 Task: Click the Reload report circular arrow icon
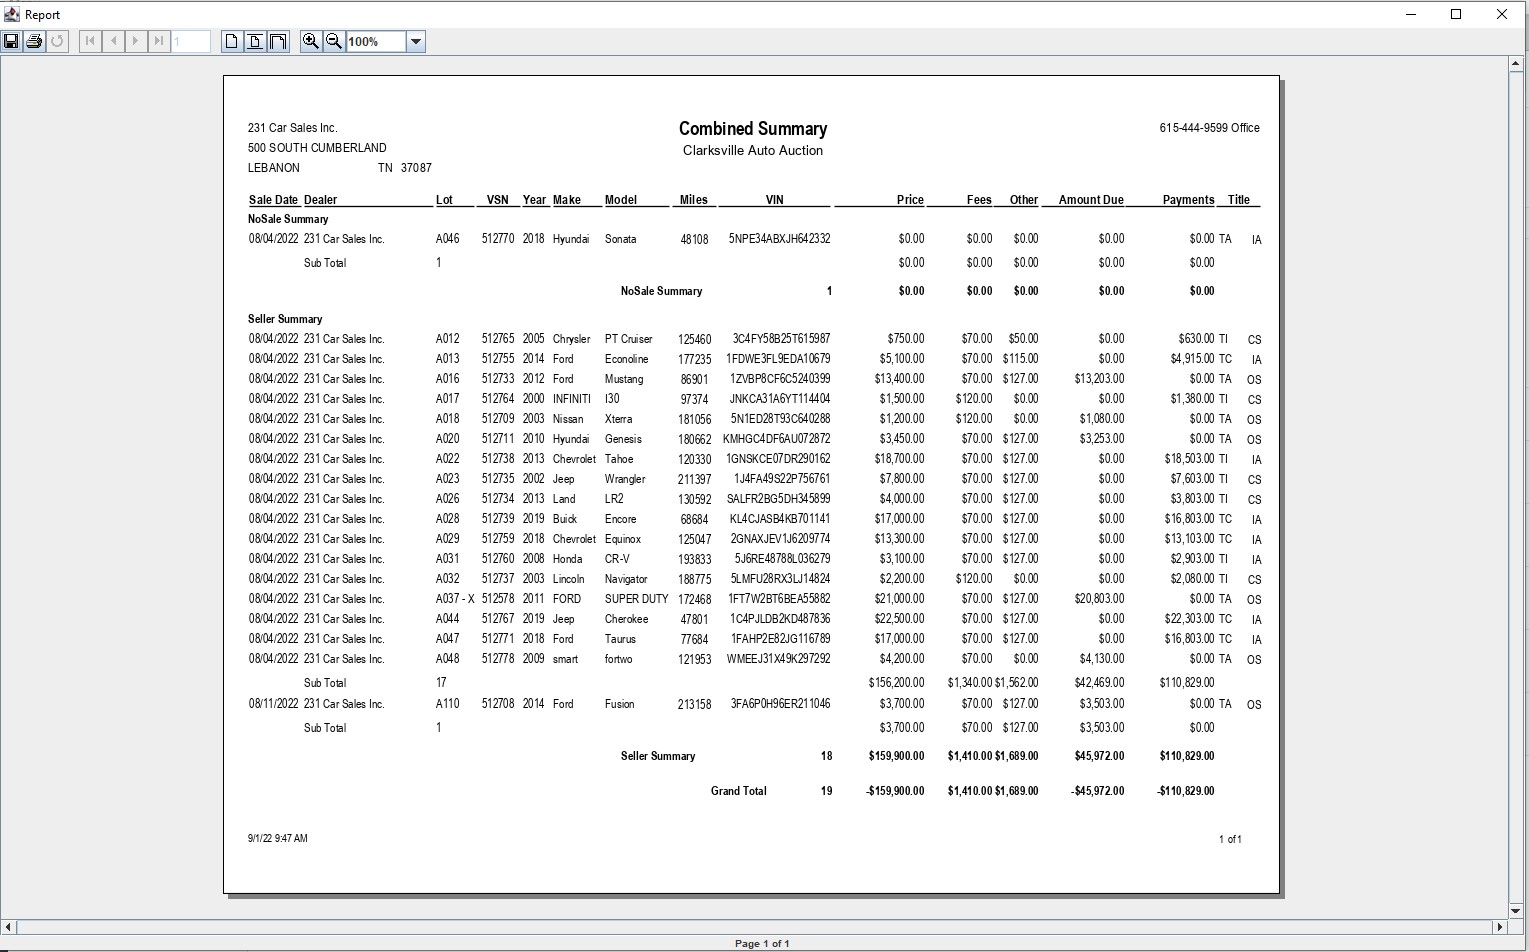[57, 41]
